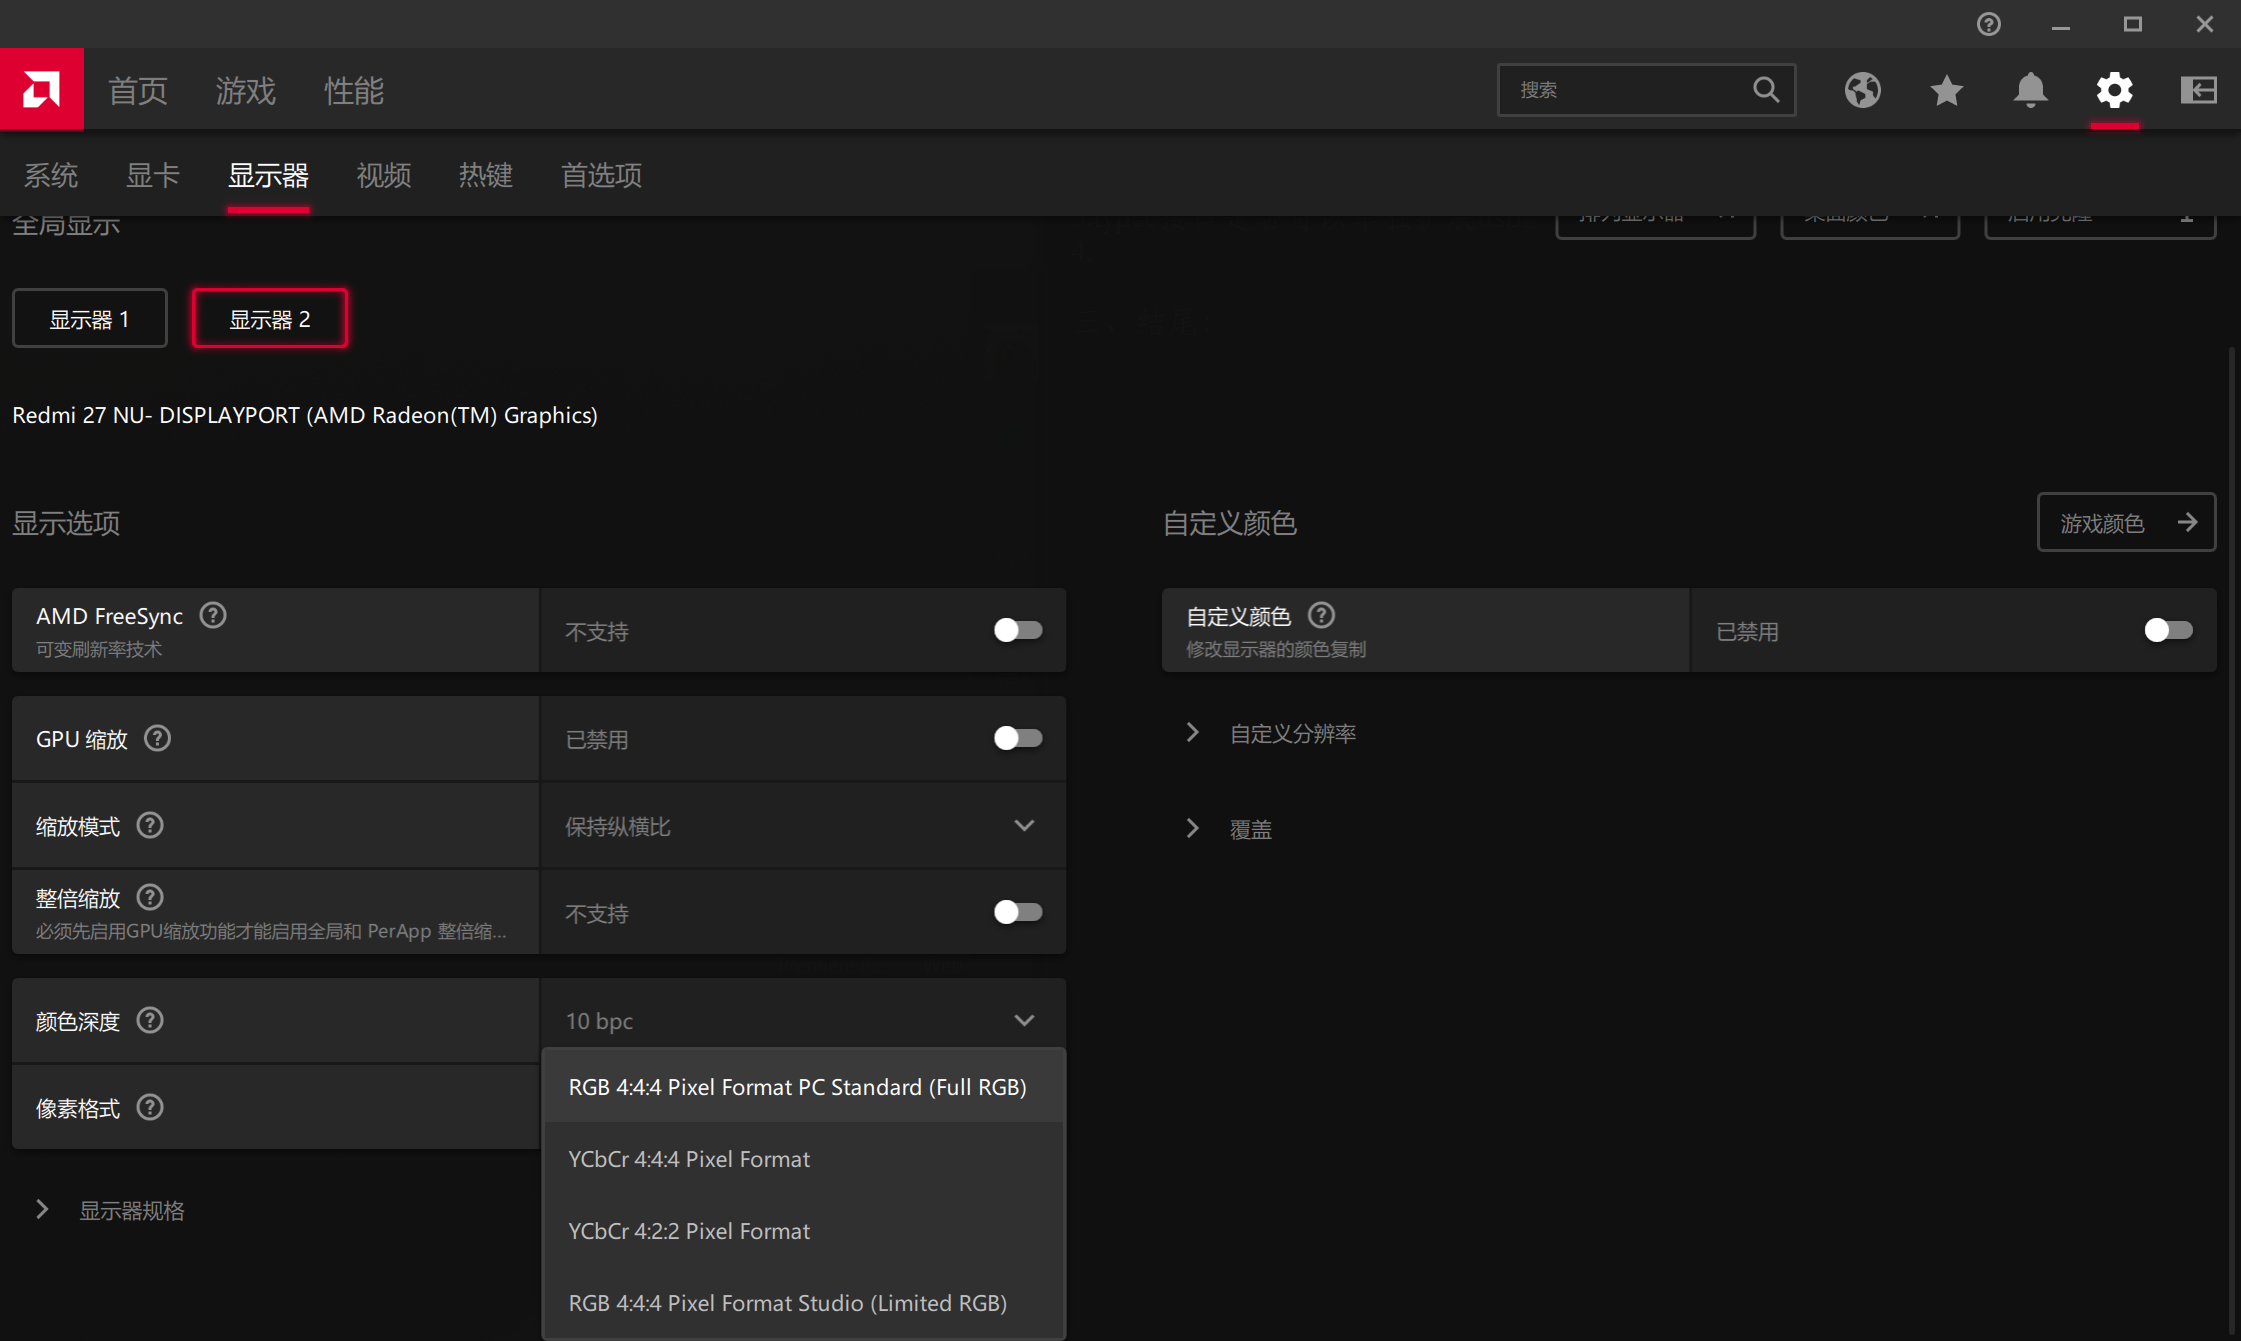Select 显示器 1 button

(x=90, y=318)
